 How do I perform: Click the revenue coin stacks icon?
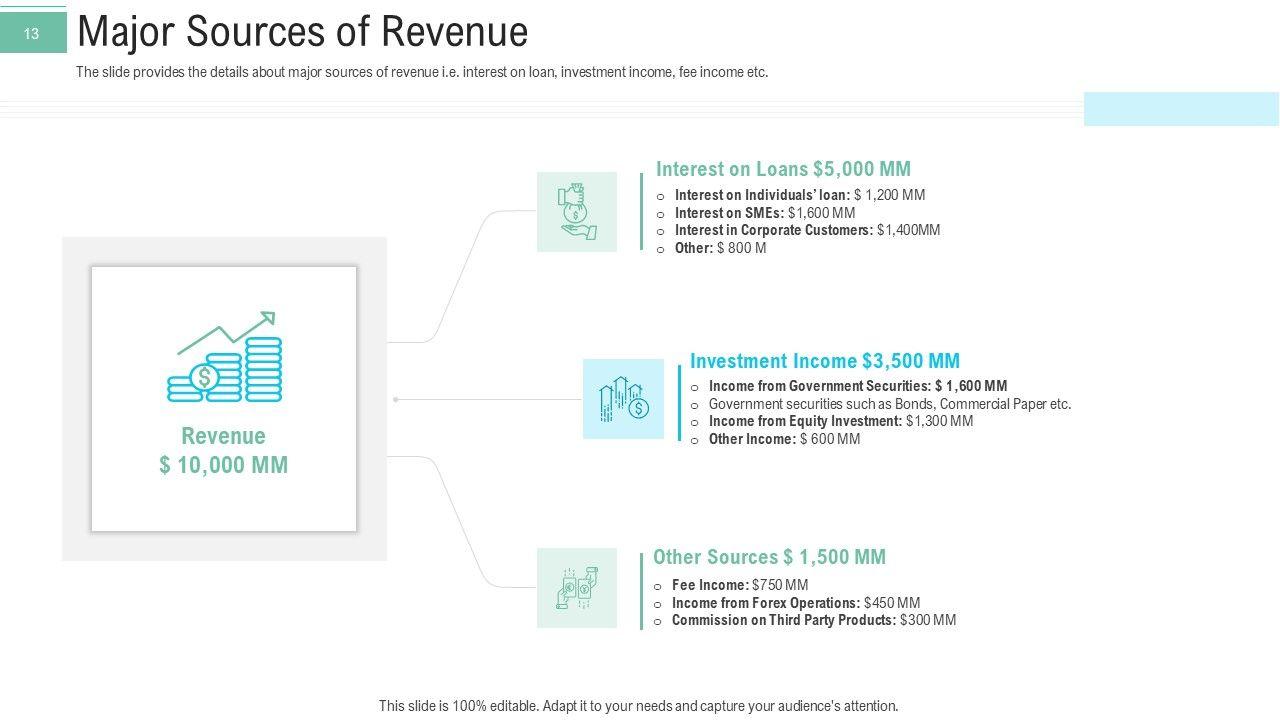point(224,357)
